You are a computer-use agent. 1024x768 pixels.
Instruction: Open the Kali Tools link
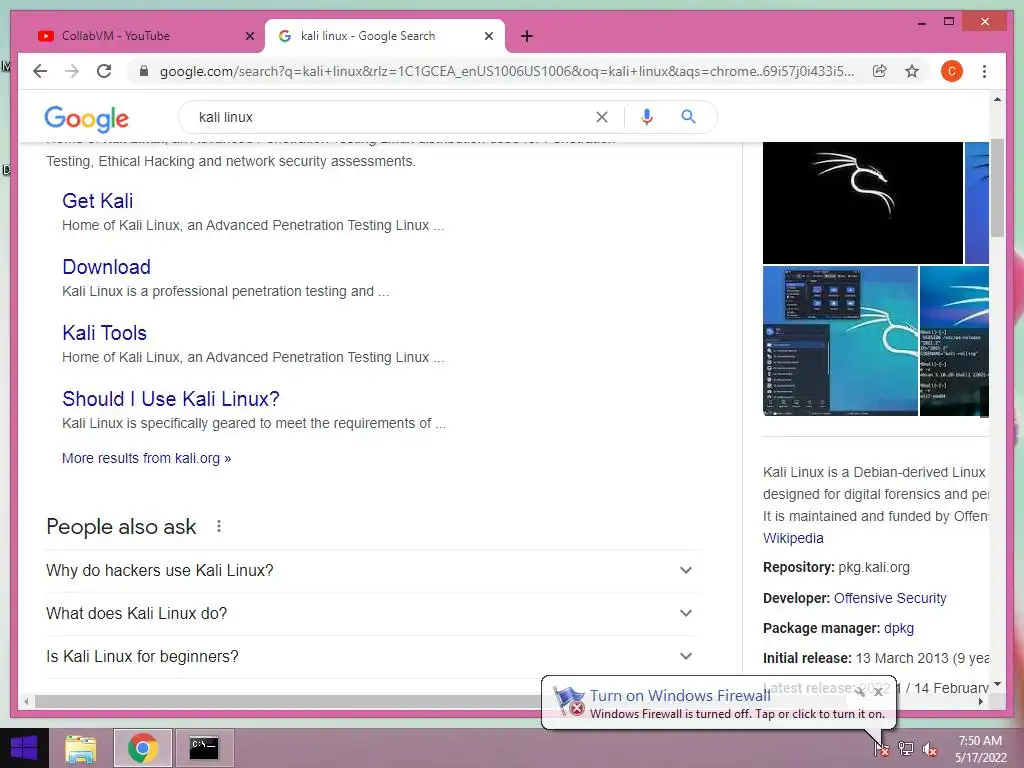(x=104, y=332)
